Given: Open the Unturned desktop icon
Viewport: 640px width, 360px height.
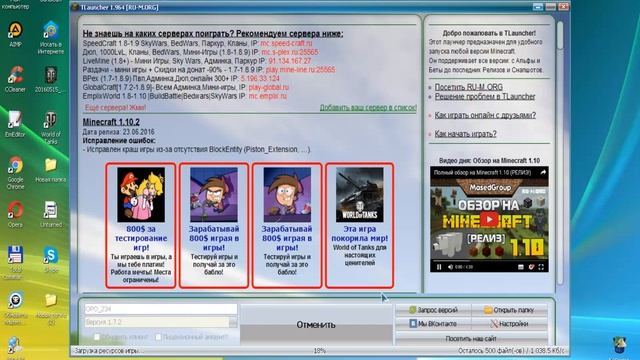Looking at the screenshot, I should pos(51,214).
